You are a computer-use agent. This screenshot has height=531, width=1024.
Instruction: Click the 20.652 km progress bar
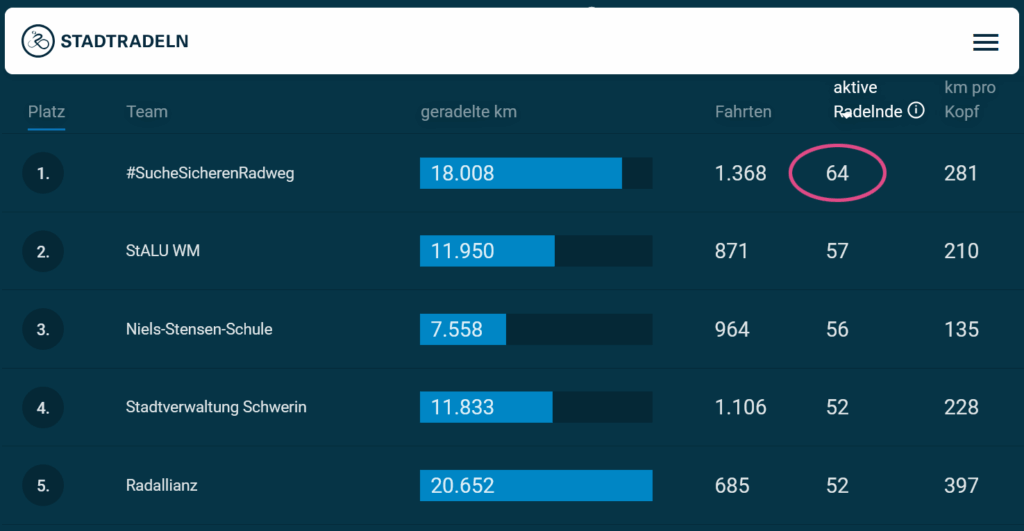pos(536,485)
